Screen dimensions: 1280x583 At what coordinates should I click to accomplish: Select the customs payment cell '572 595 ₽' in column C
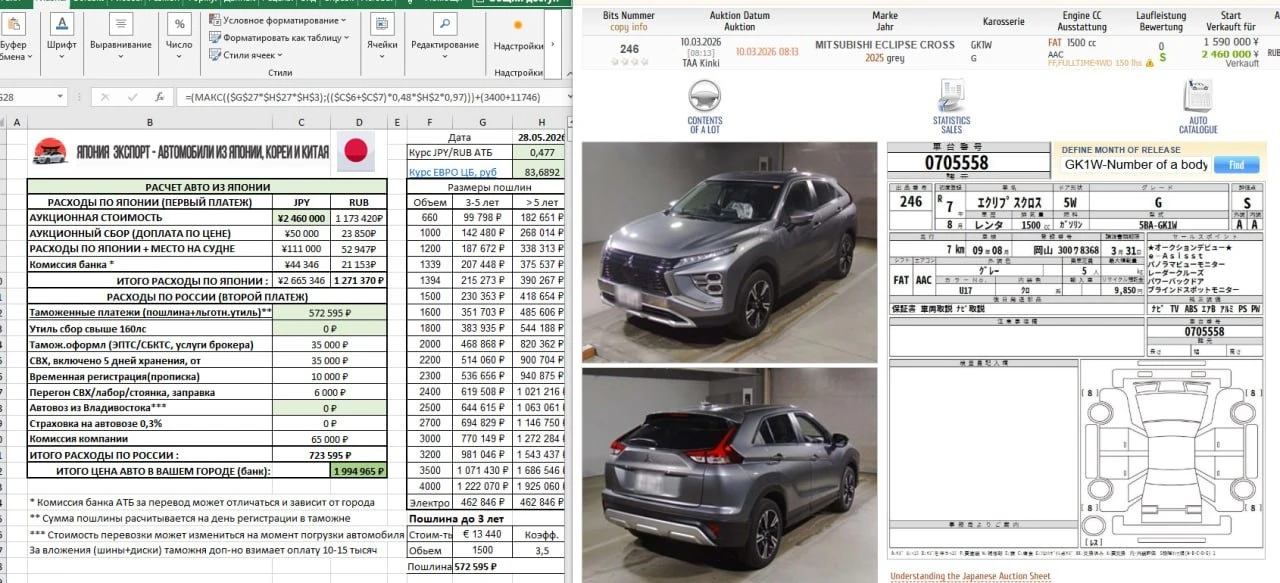tap(302, 312)
